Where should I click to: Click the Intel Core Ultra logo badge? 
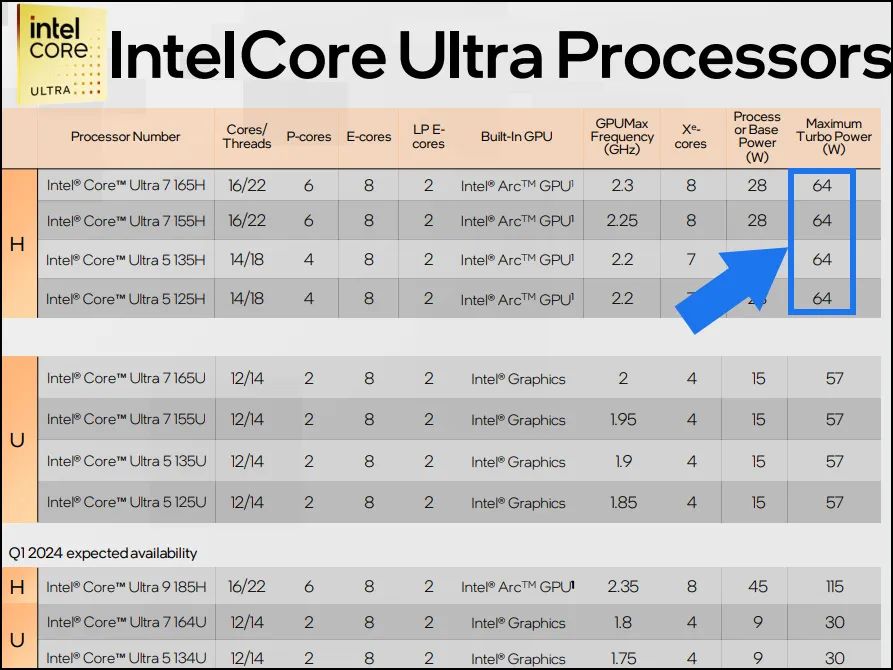pyautogui.click(x=59, y=54)
